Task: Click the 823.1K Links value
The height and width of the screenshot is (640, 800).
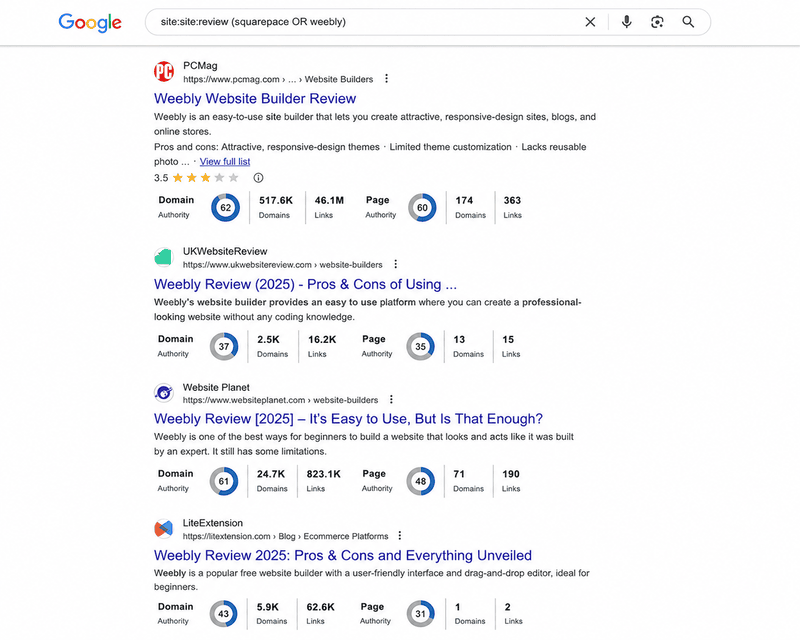Action: pos(323,474)
